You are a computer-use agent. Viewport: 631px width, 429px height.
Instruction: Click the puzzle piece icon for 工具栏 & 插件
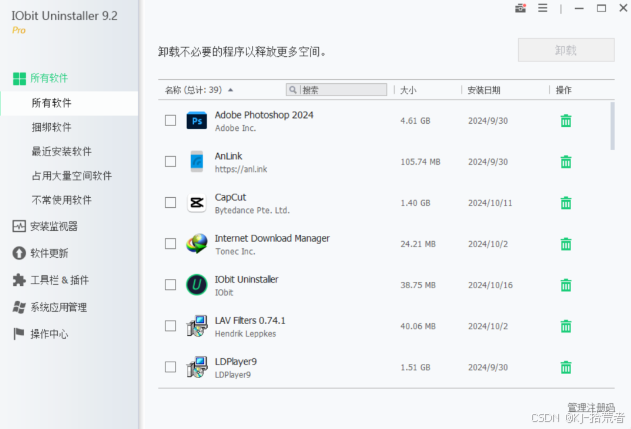pyautogui.click(x=19, y=280)
